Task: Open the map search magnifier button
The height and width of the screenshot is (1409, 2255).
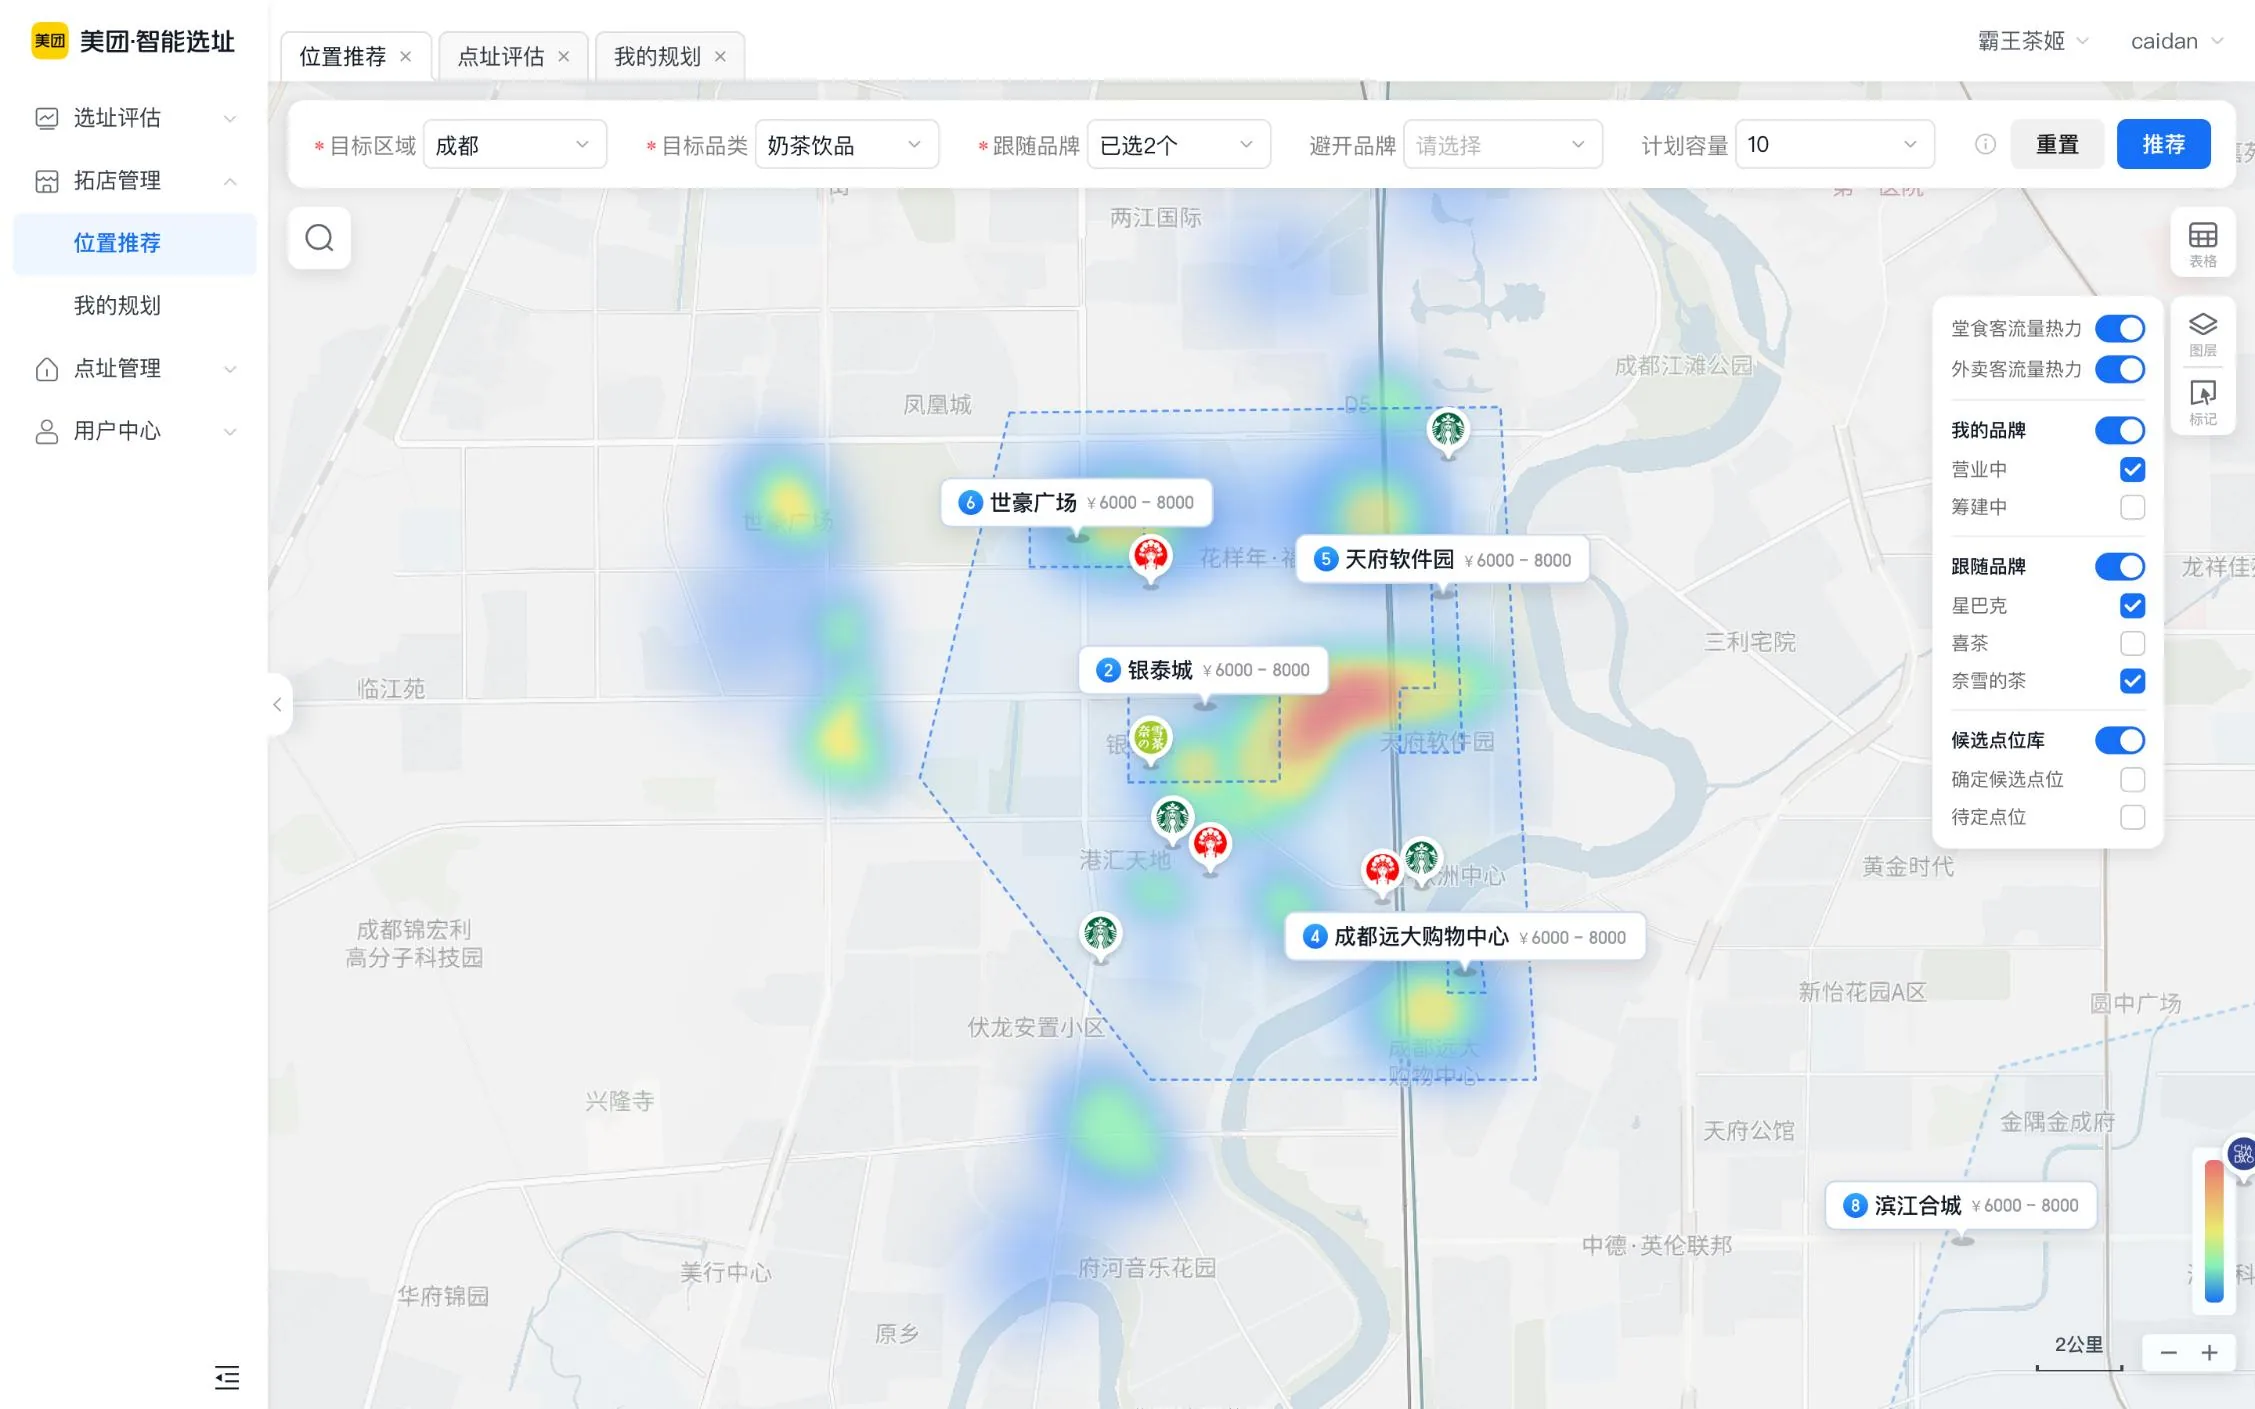Action: pos(319,238)
